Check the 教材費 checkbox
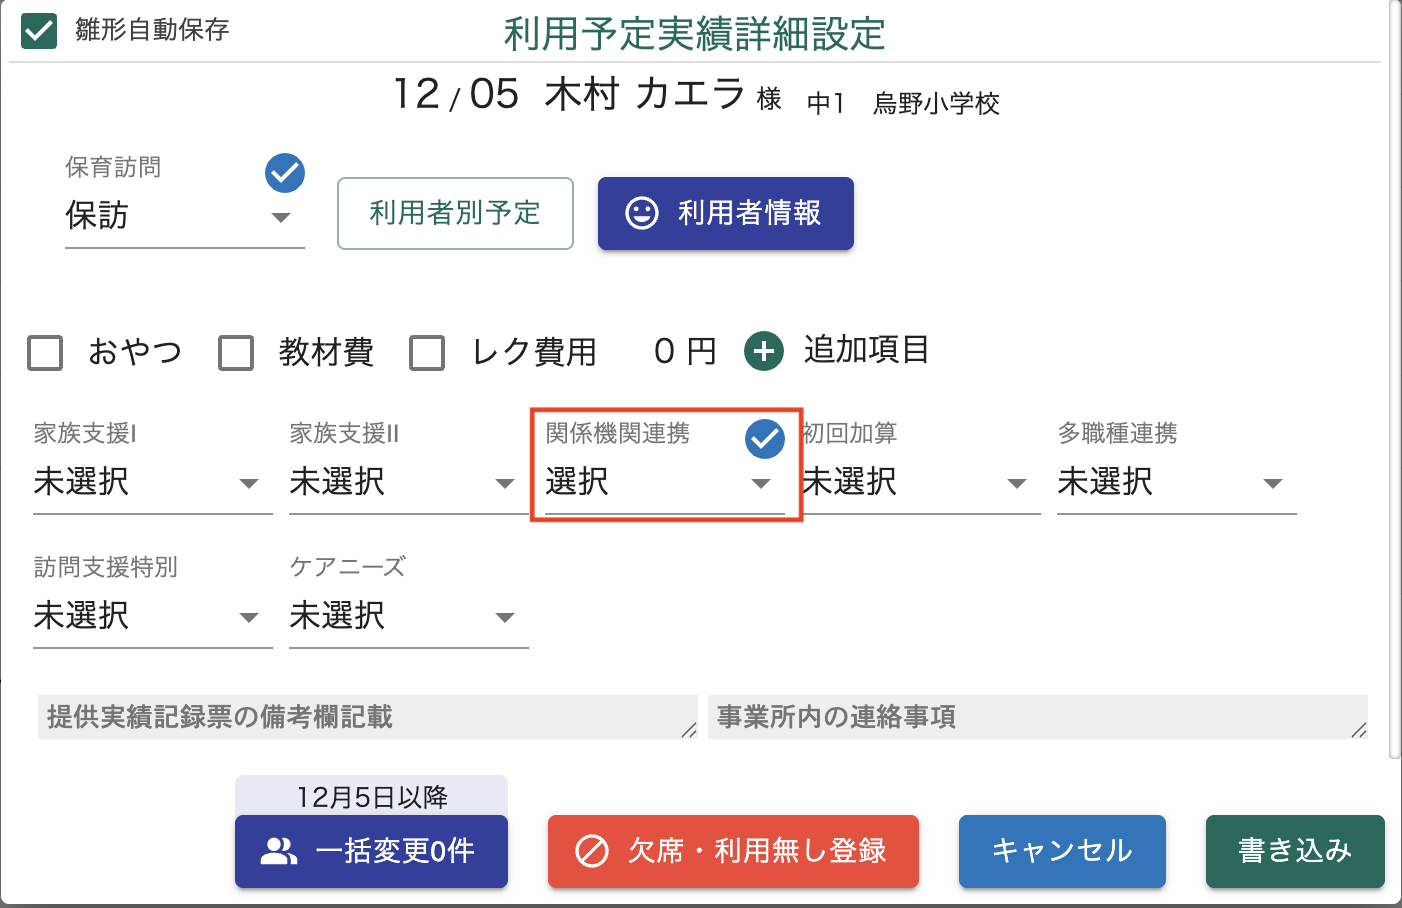The image size is (1402, 908). pyautogui.click(x=236, y=353)
